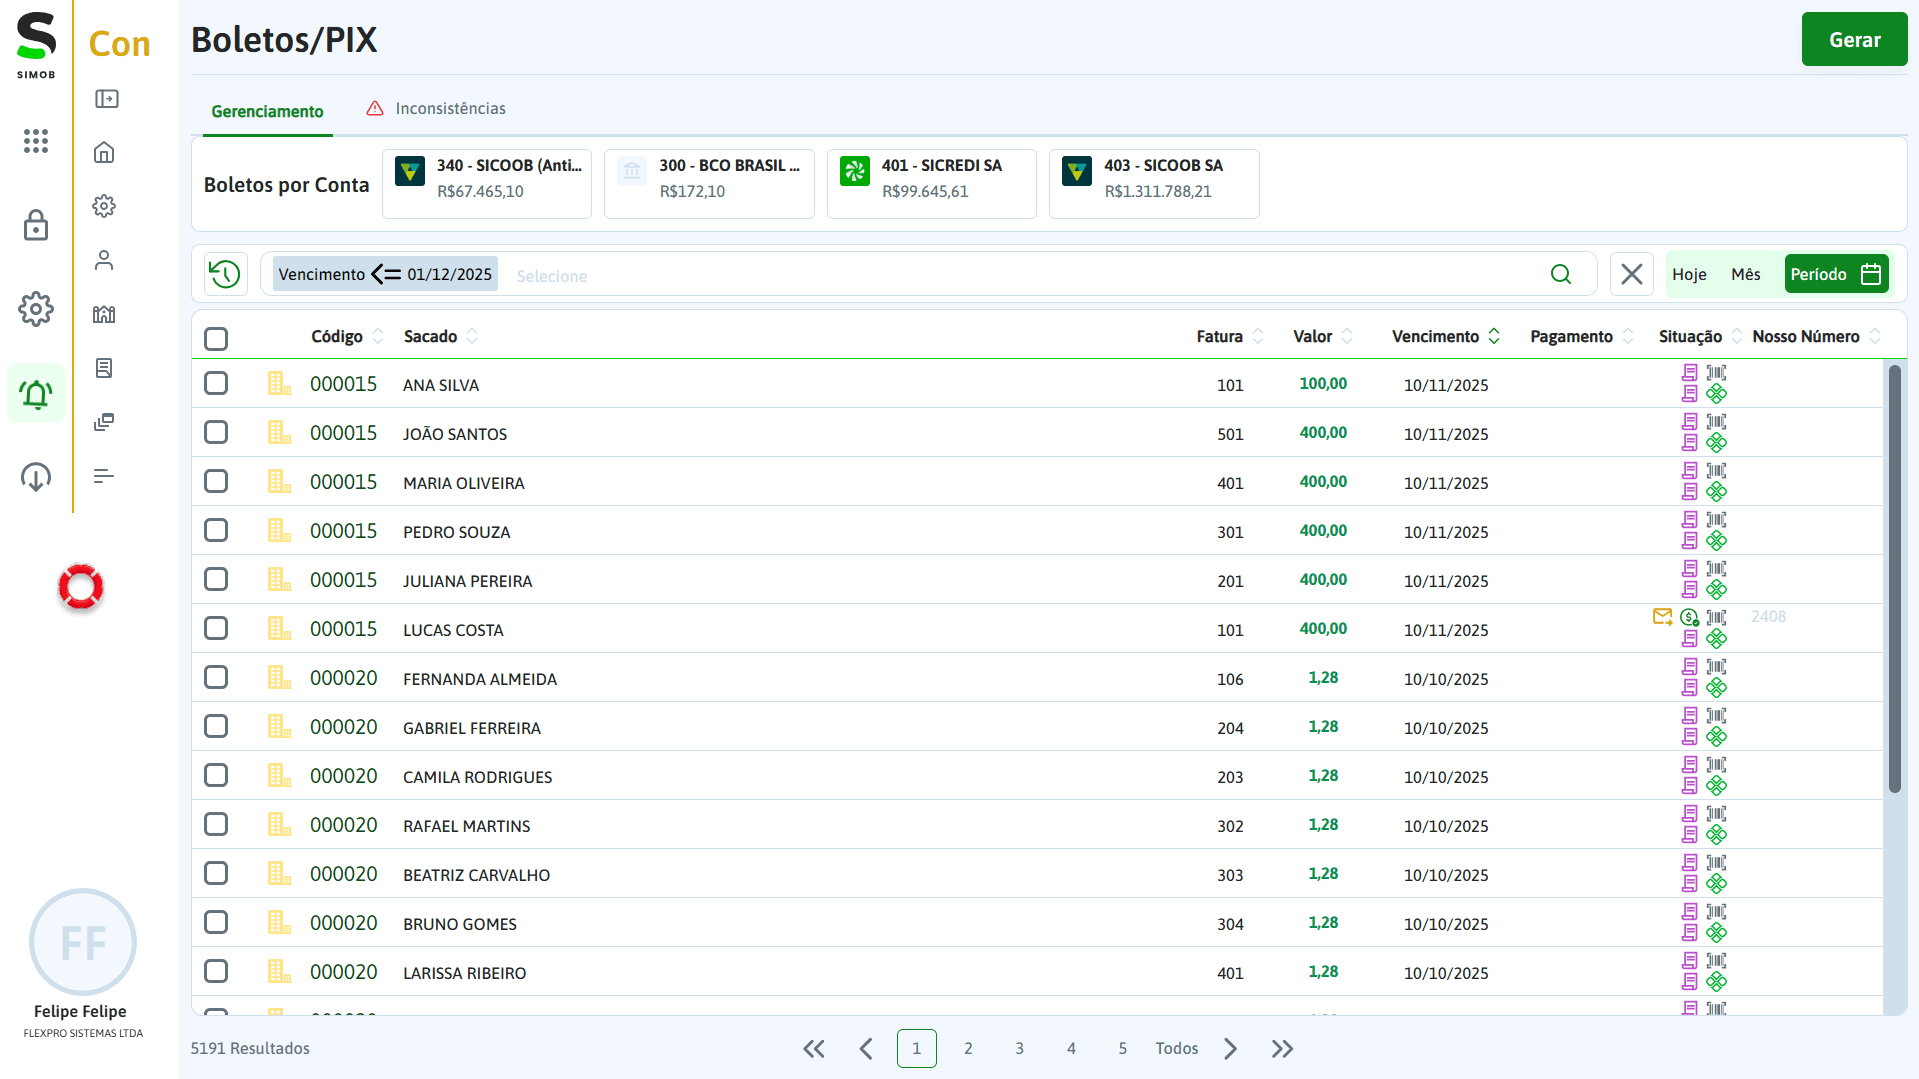The width and height of the screenshot is (1919, 1079).
Task: Click the envelope icon in LUCAS COSTA row
Action: pyautogui.click(x=1662, y=617)
